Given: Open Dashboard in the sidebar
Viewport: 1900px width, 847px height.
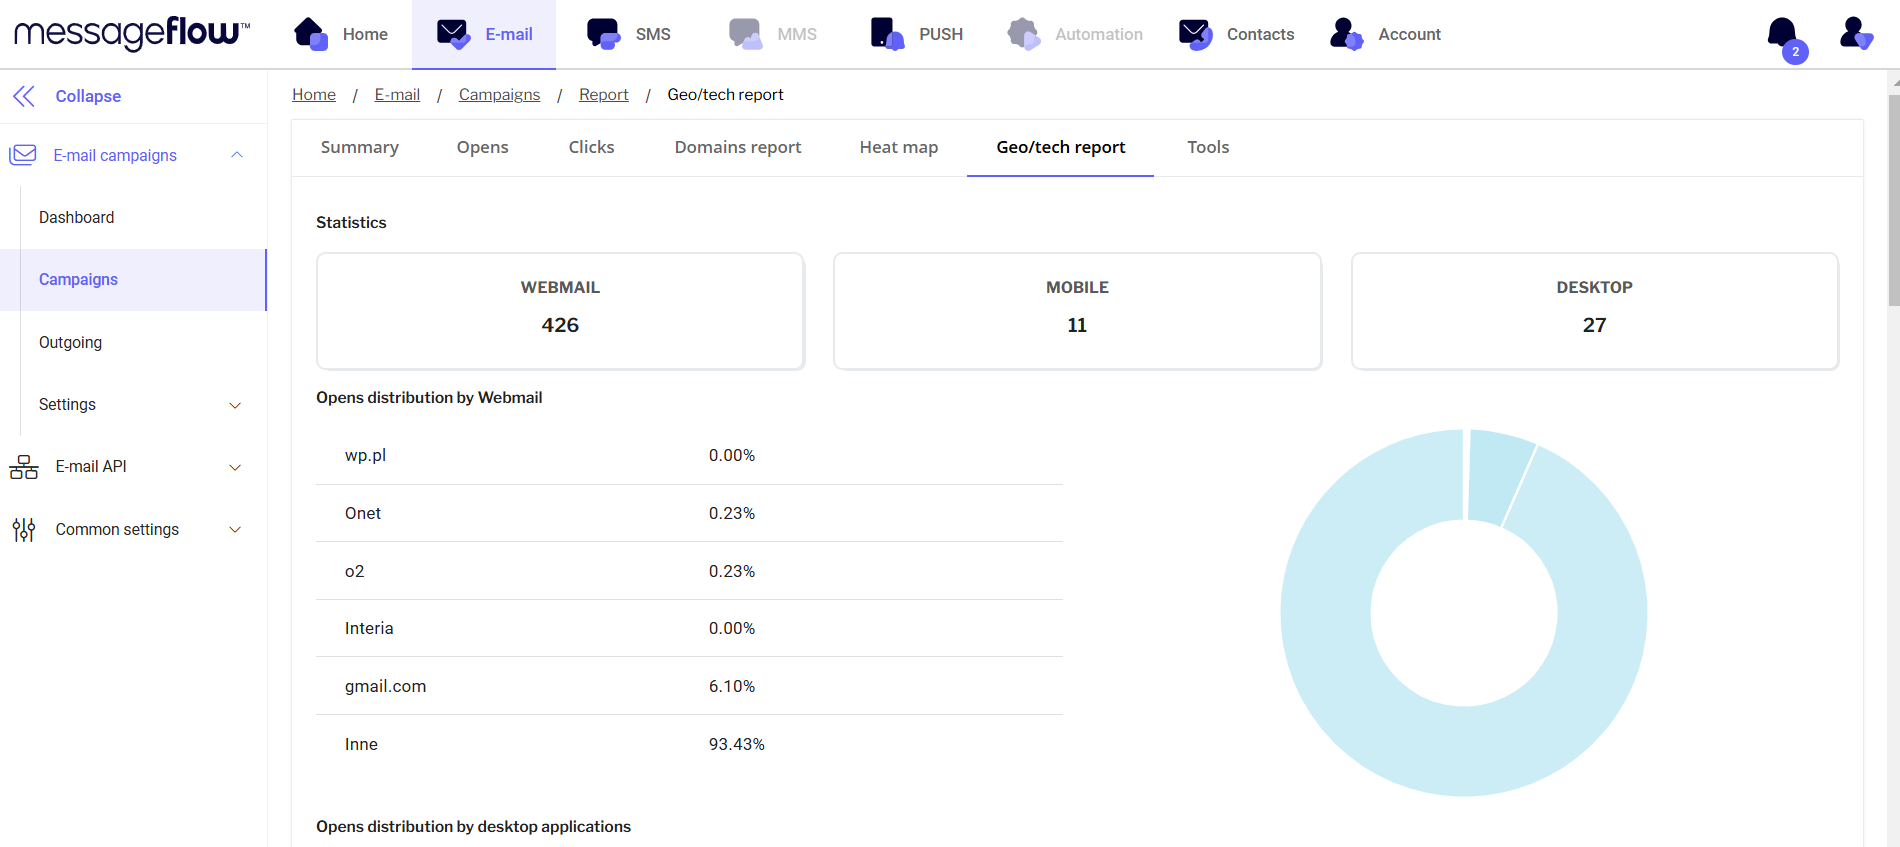Looking at the screenshot, I should pyautogui.click(x=76, y=217).
